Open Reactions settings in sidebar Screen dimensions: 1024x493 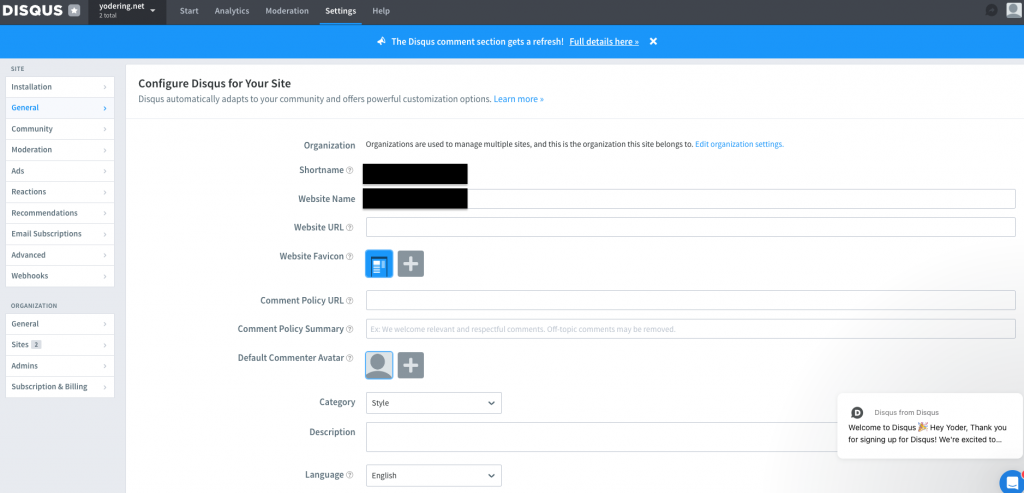click(x=59, y=192)
